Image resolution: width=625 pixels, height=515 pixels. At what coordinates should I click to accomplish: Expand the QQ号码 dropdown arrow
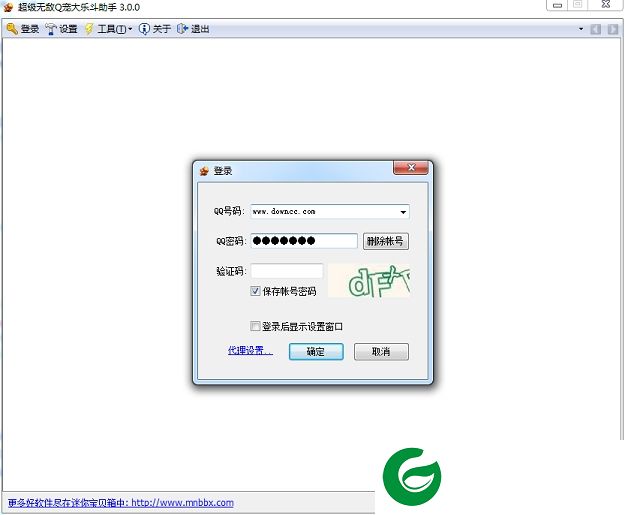pos(403,212)
